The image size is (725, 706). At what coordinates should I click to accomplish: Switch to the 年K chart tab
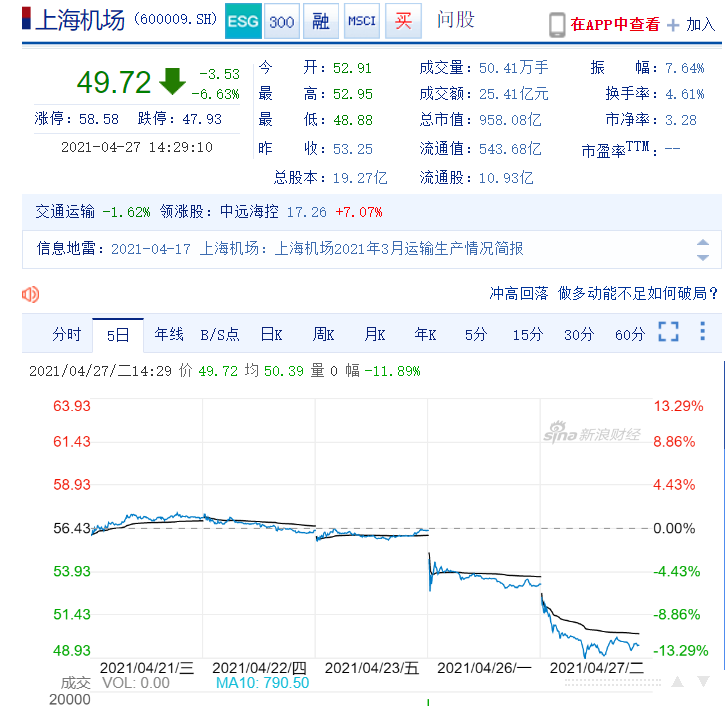click(x=425, y=334)
